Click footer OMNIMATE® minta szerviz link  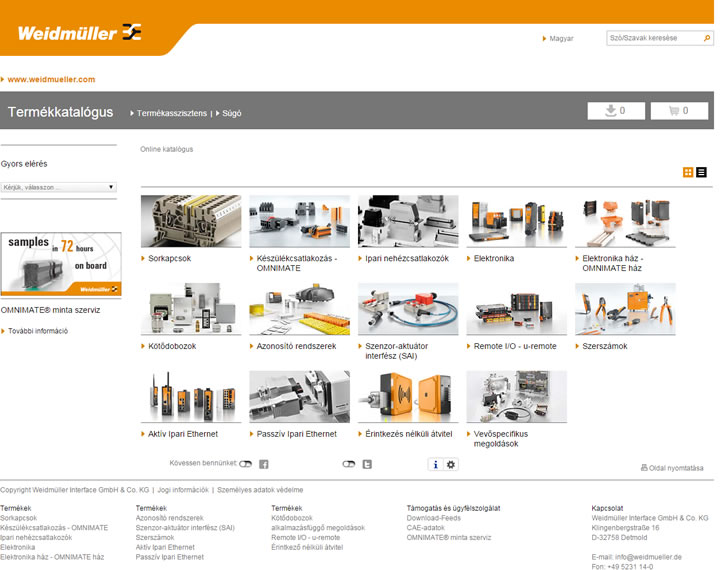449,537
